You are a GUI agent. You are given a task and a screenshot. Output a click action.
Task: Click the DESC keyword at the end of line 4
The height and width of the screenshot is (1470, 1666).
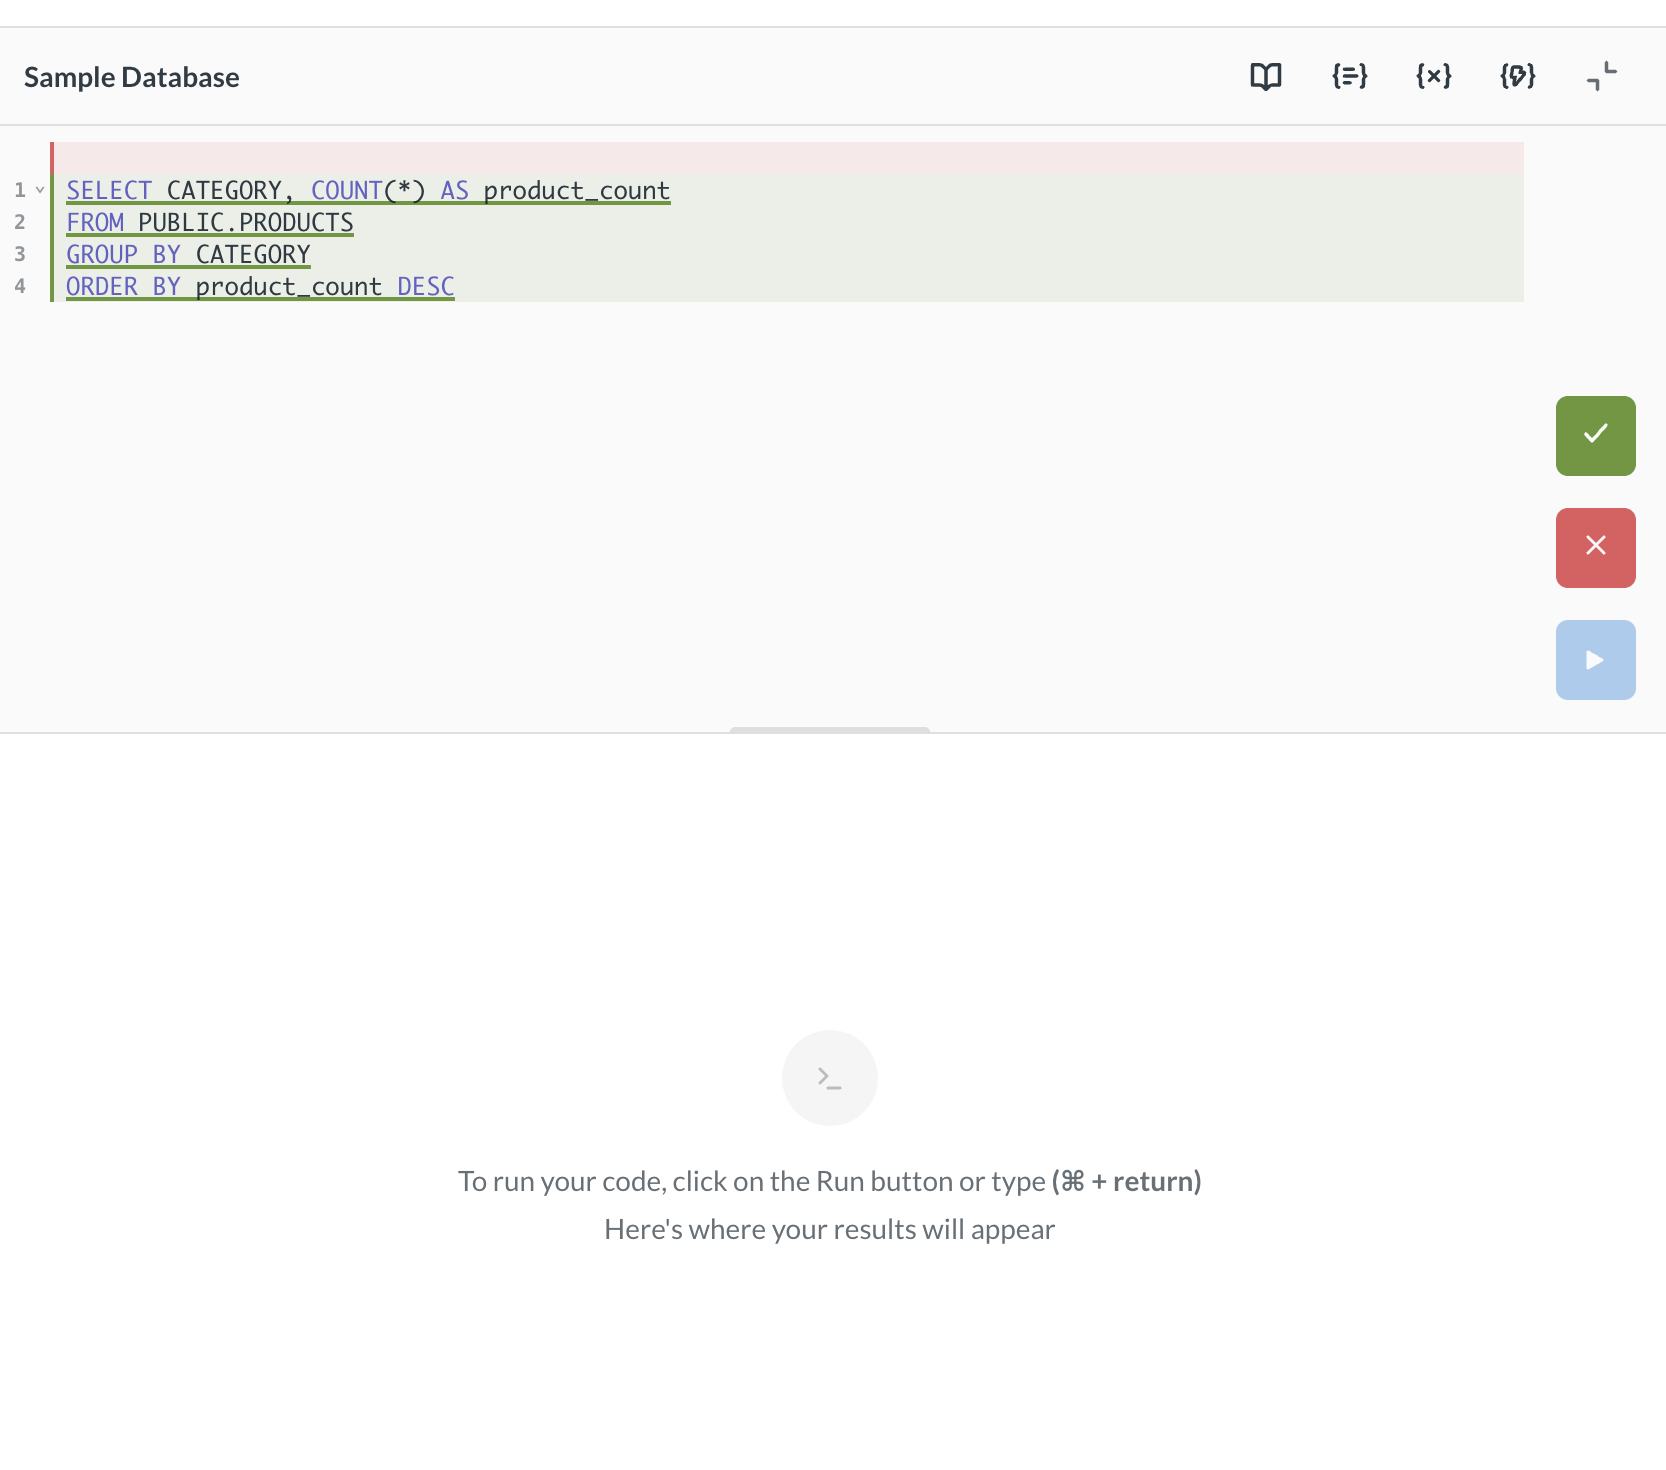click(425, 286)
